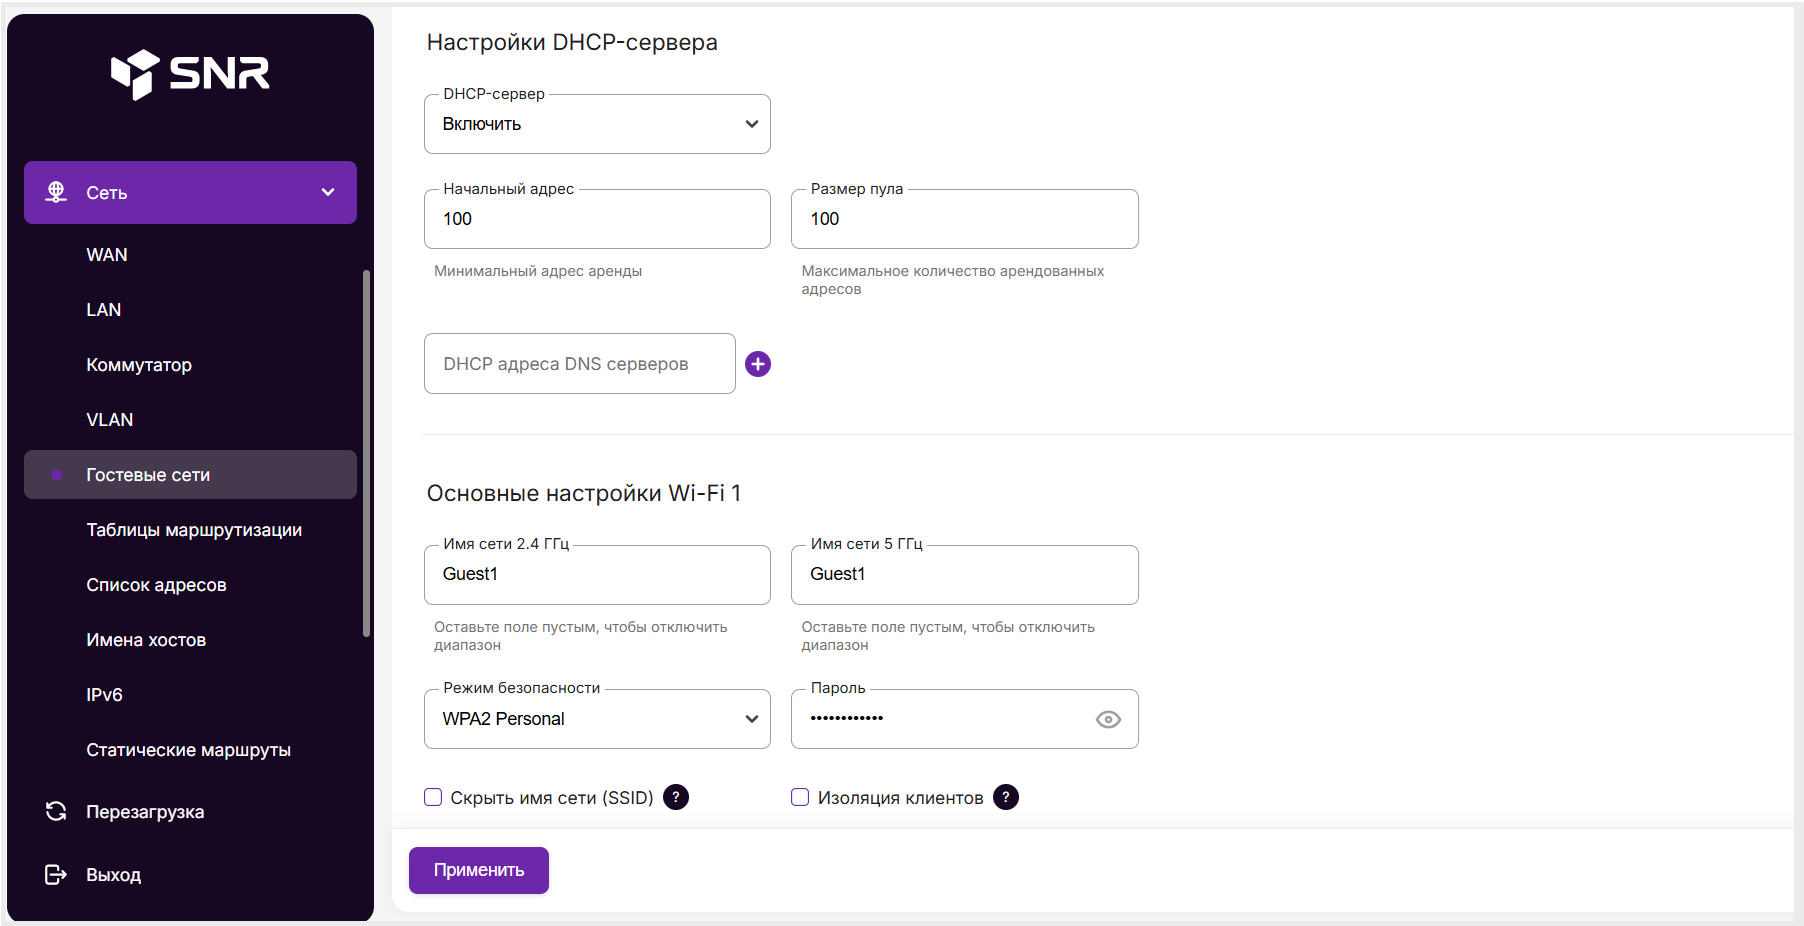Enable the Скрыть имя сети (SSID) checkbox
The image size is (1804, 926).
(433, 797)
